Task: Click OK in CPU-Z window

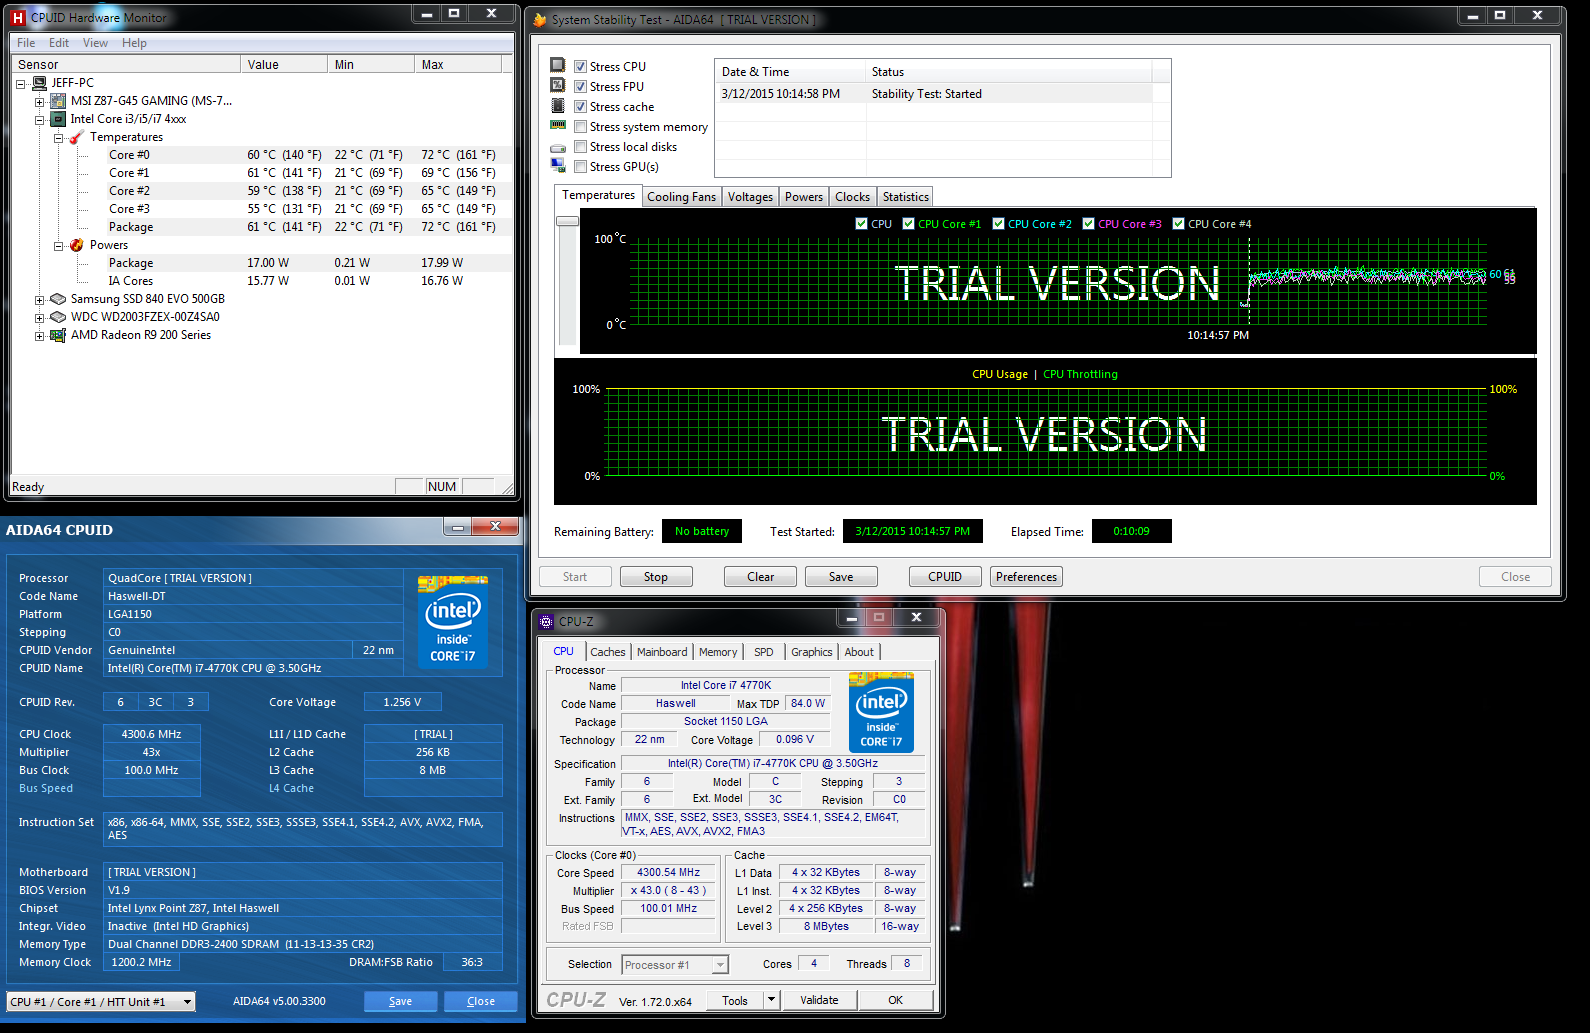Action: (895, 1000)
